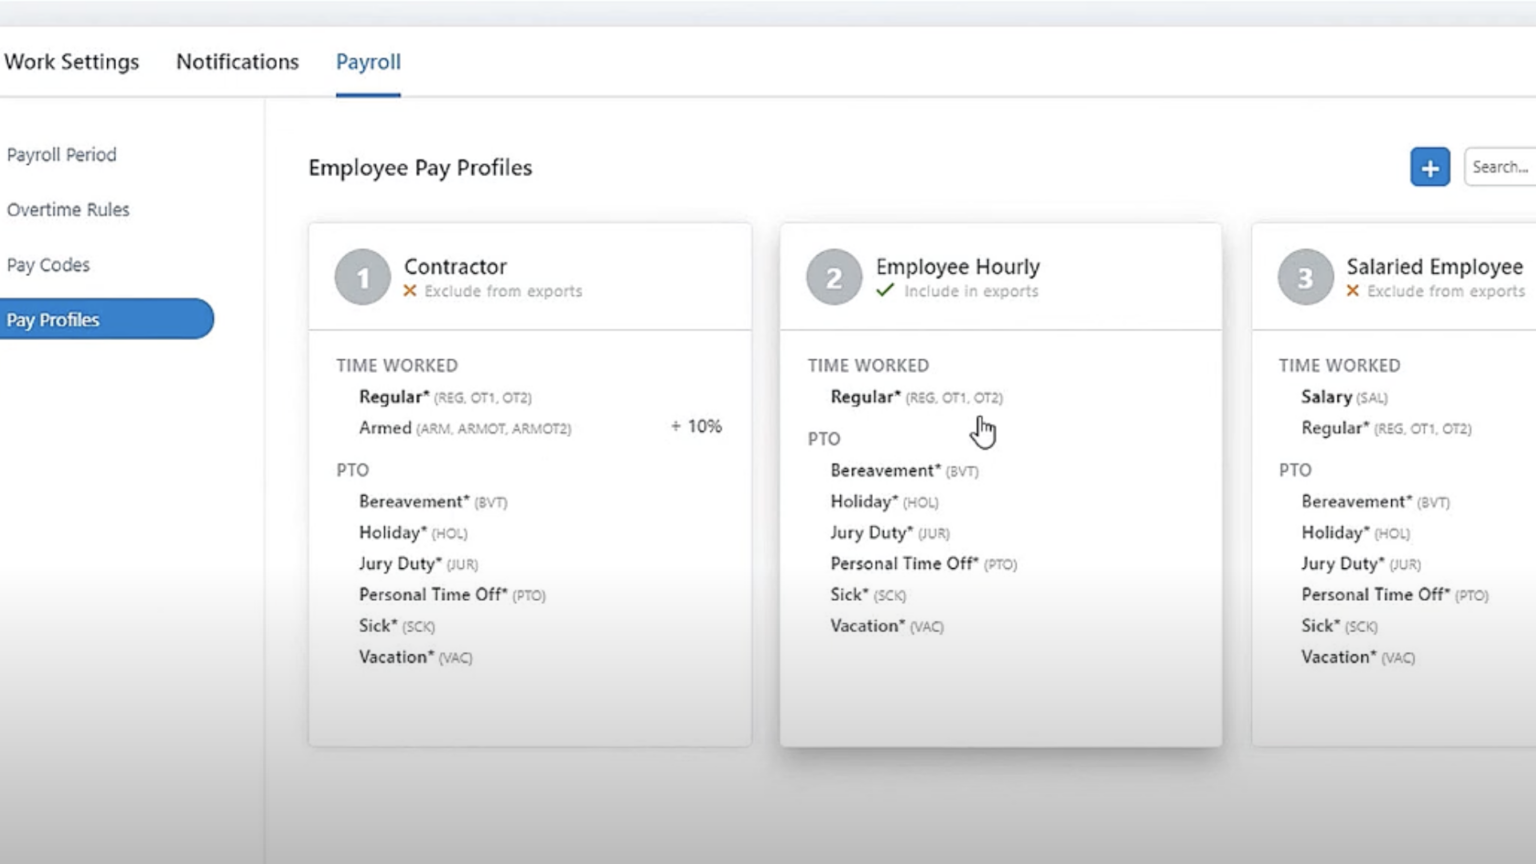Open the Contractor profile title
This screenshot has width=1536, height=864.
pyautogui.click(x=455, y=267)
